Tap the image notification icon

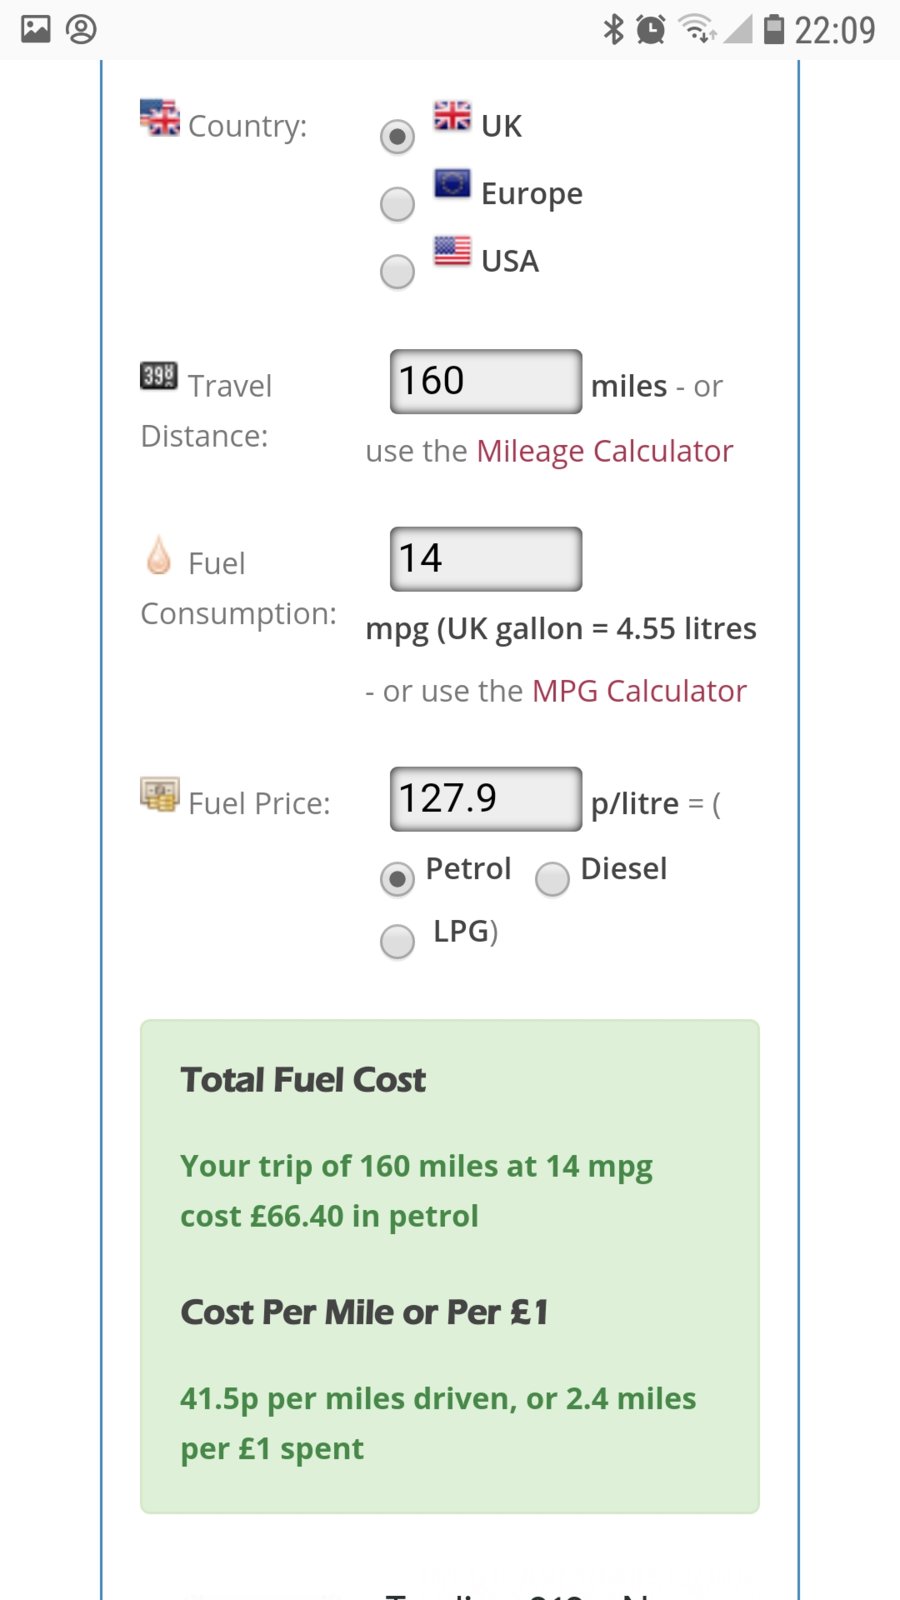[x=36, y=29]
